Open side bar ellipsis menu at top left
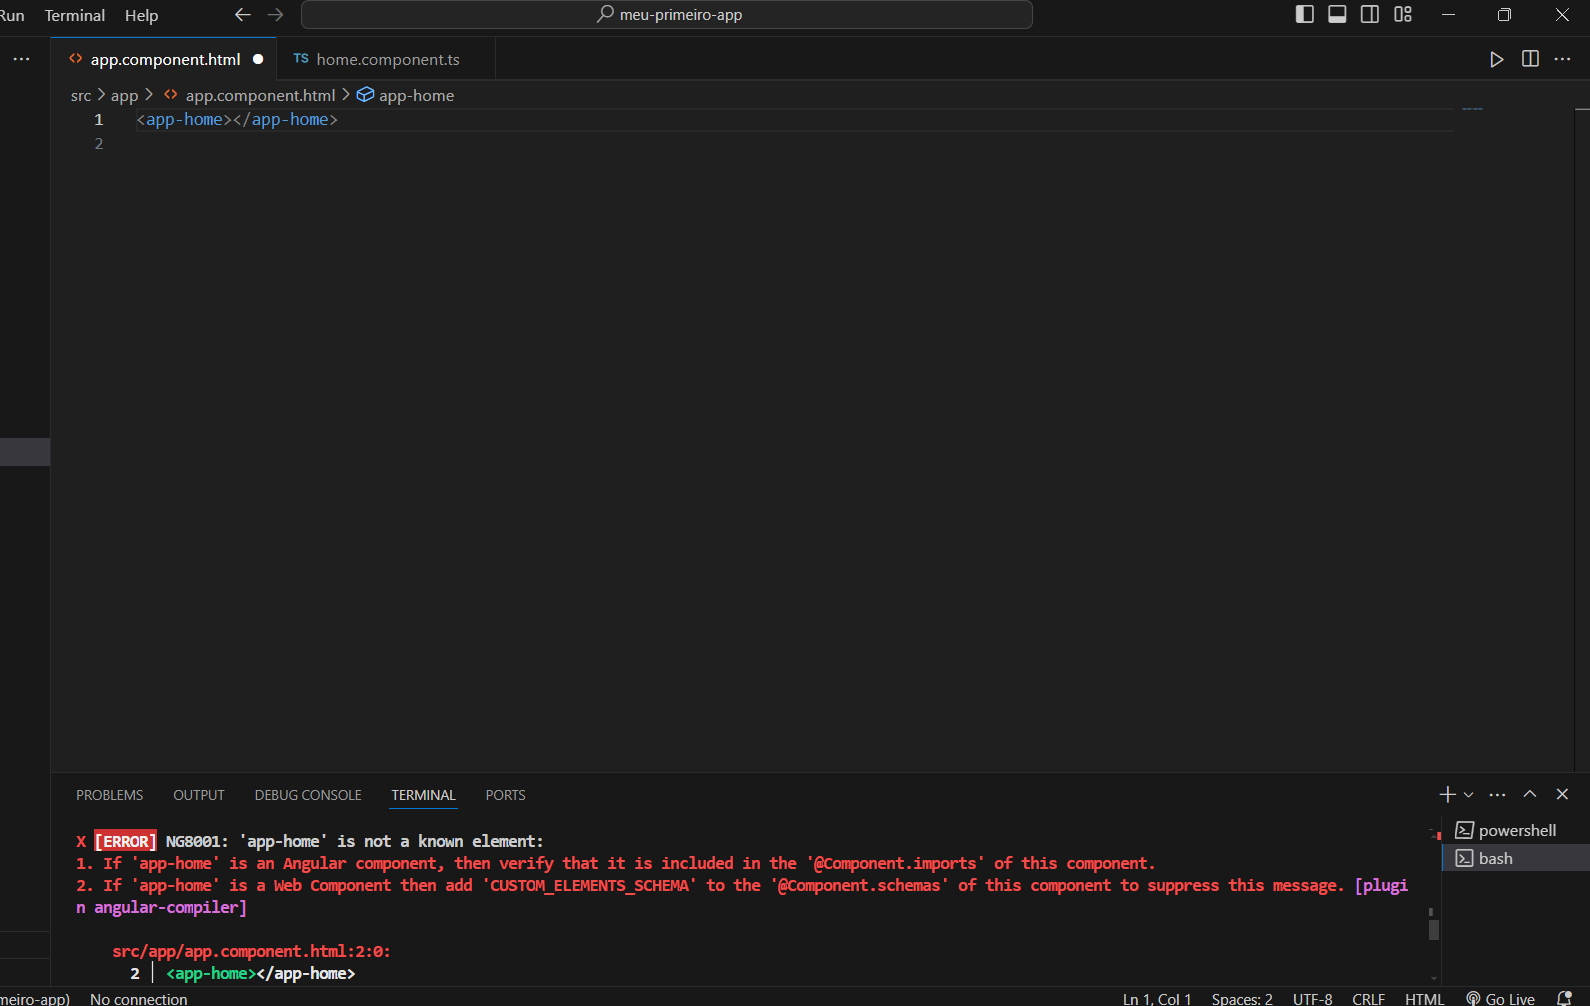 (x=21, y=59)
